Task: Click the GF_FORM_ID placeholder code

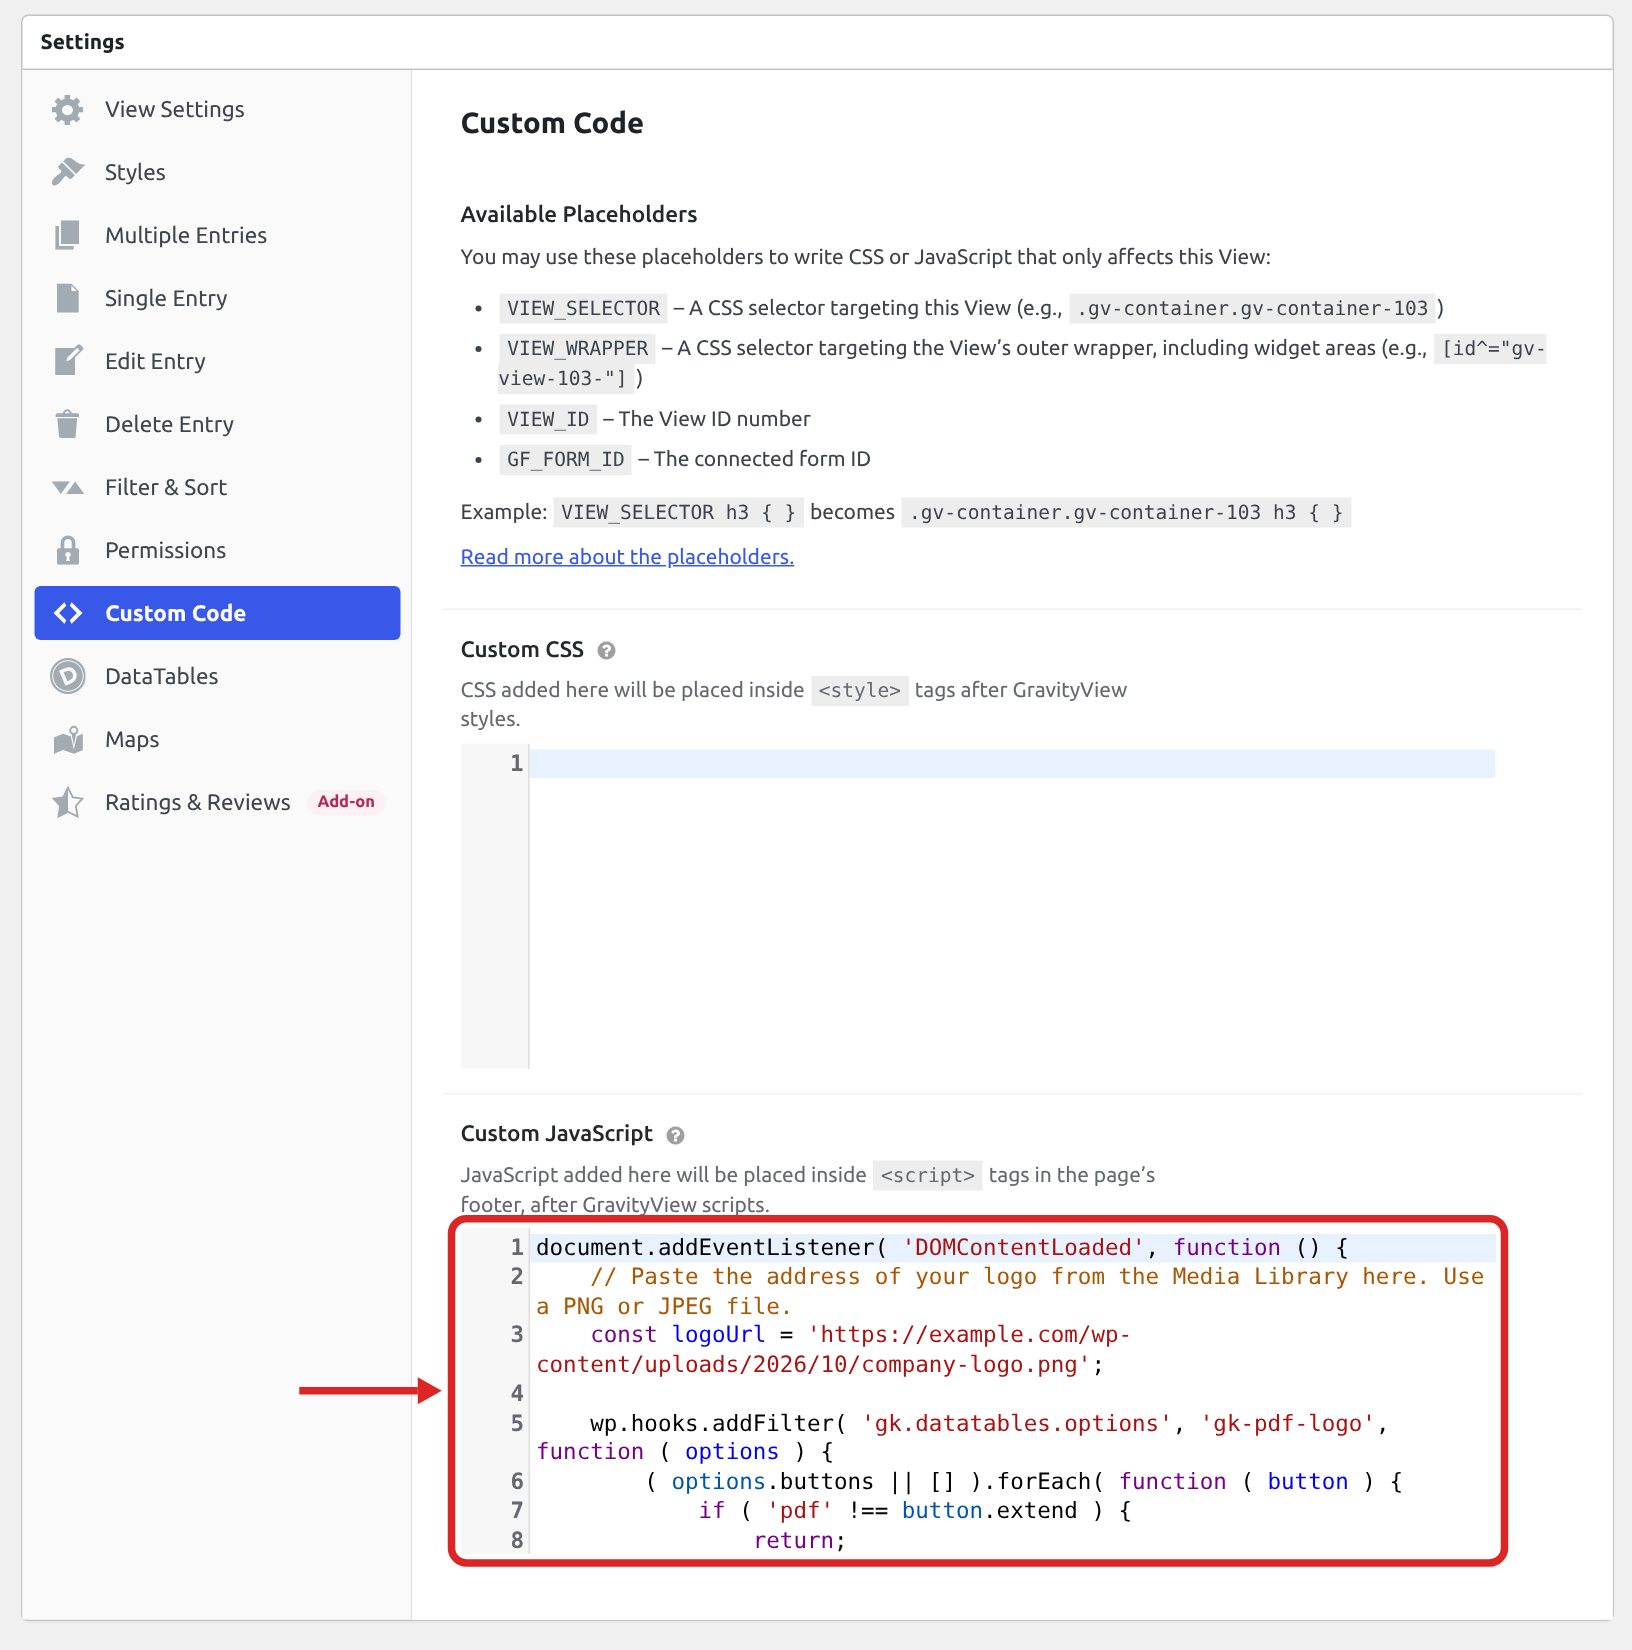Action: [565, 459]
